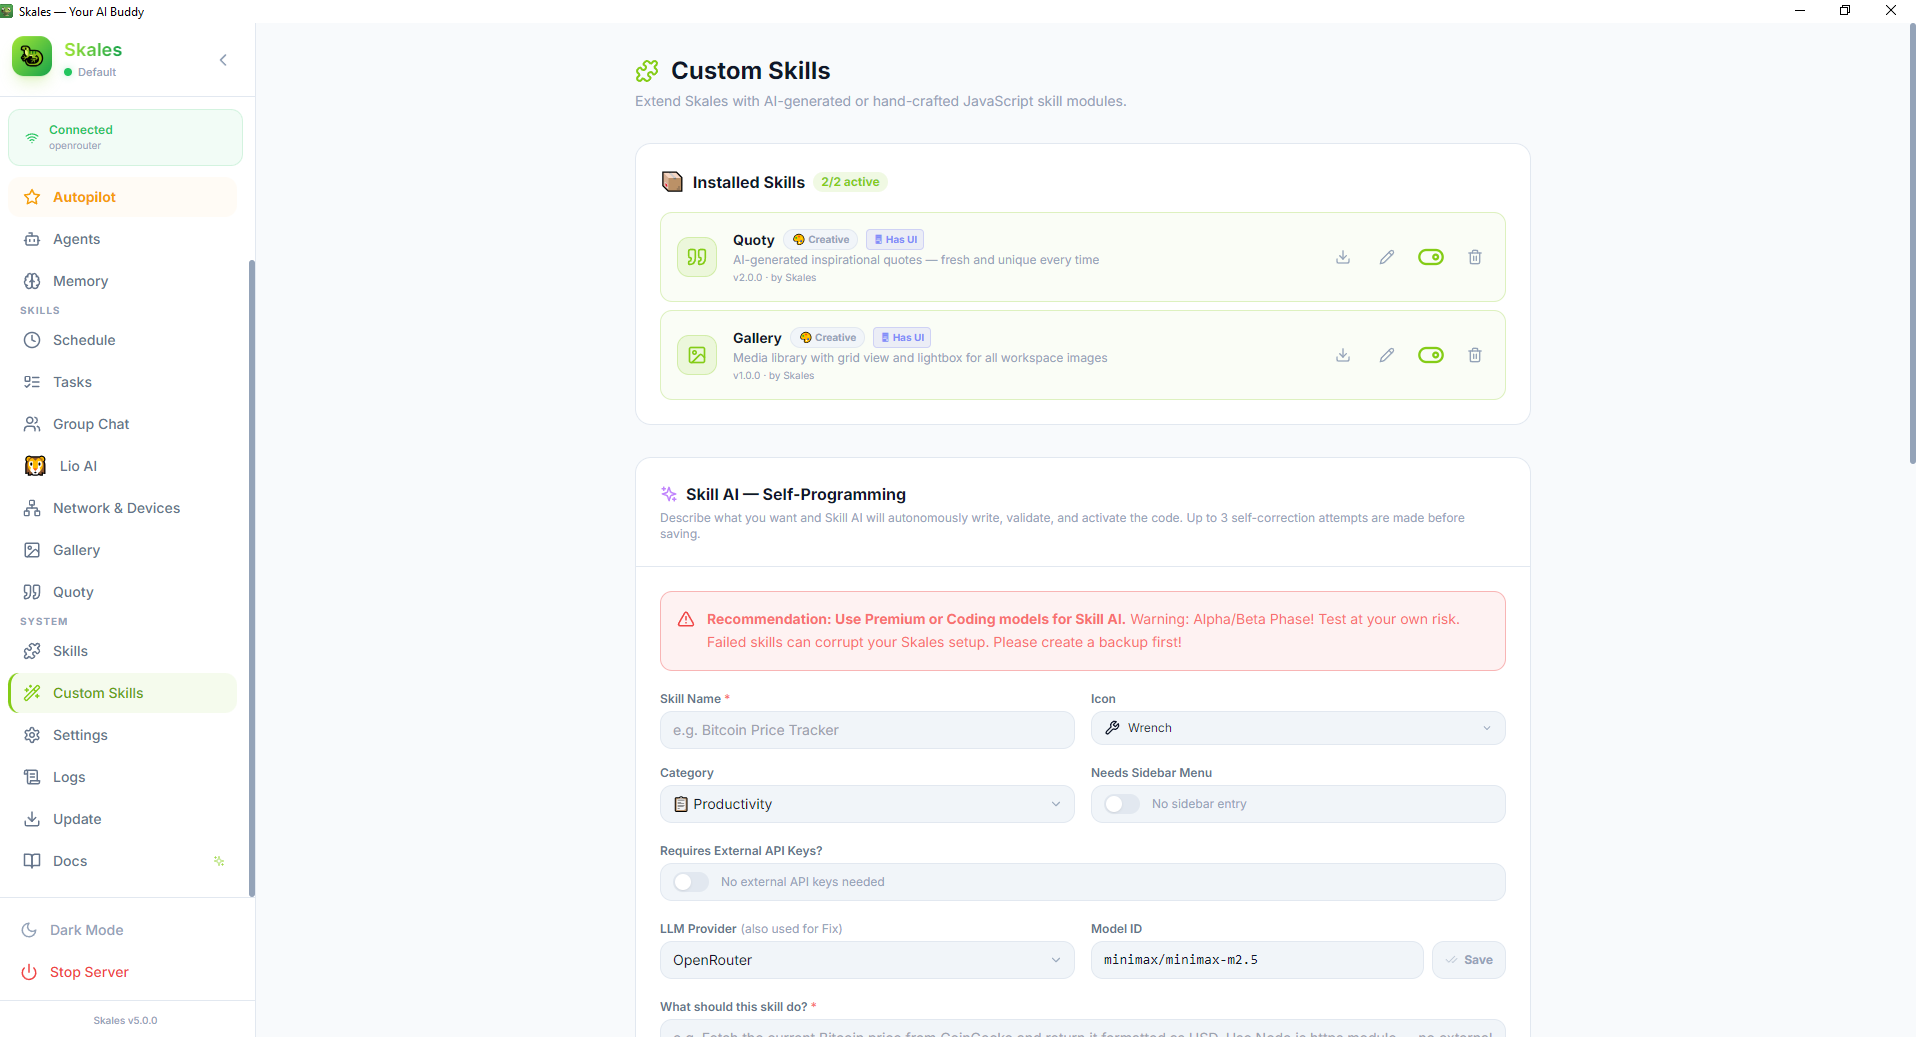Screen dimensions: 1916x1037
Task: Collapse sidebar with the left chevron
Action: [x=223, y=60]
